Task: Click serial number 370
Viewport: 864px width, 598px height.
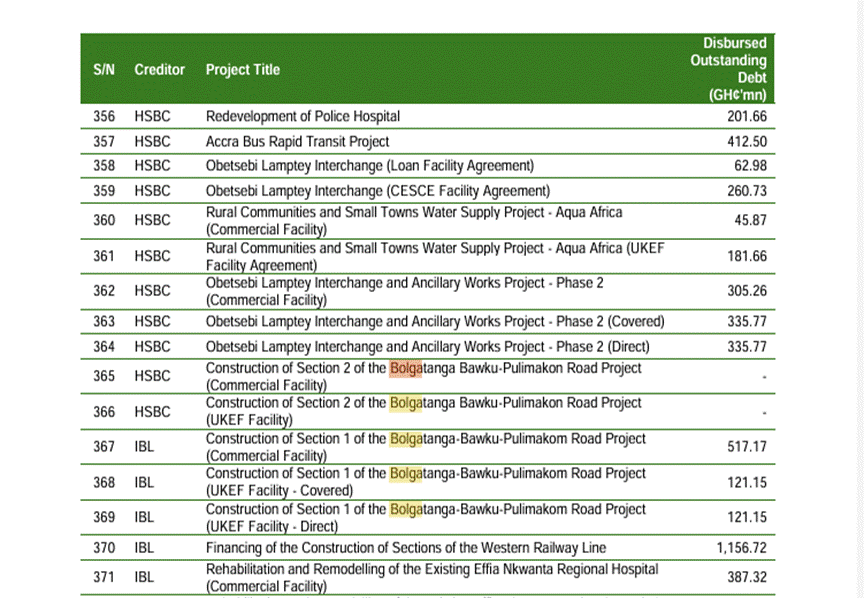Action: coord(104,548)
